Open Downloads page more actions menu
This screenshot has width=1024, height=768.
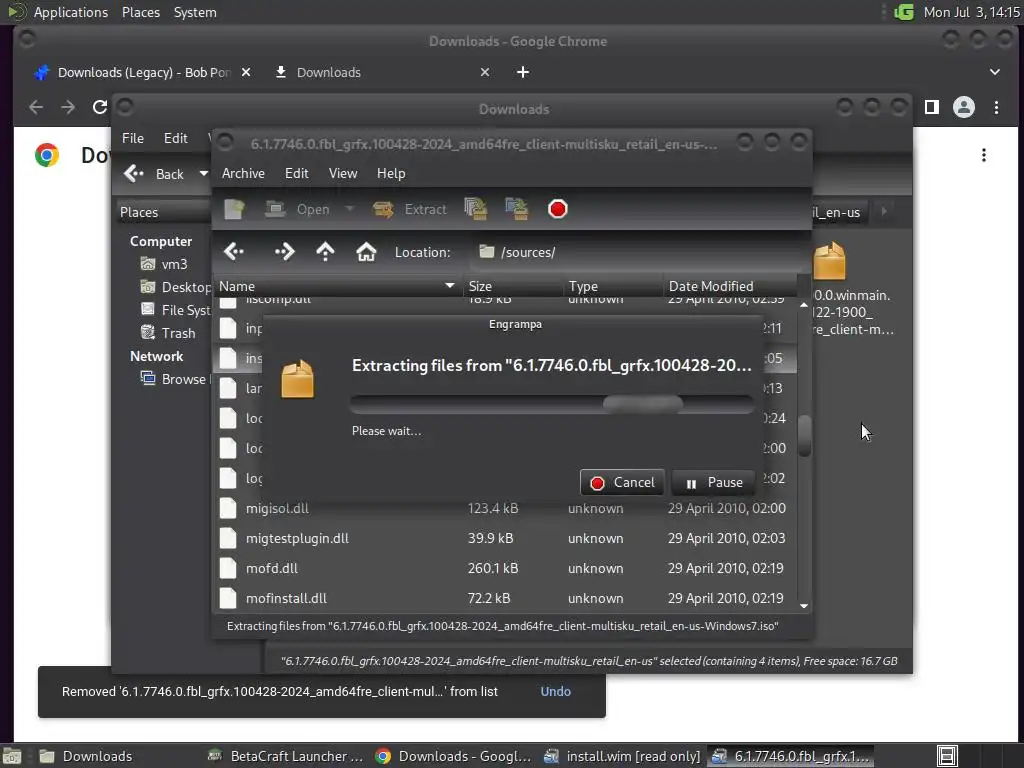(x=984, y=155)
